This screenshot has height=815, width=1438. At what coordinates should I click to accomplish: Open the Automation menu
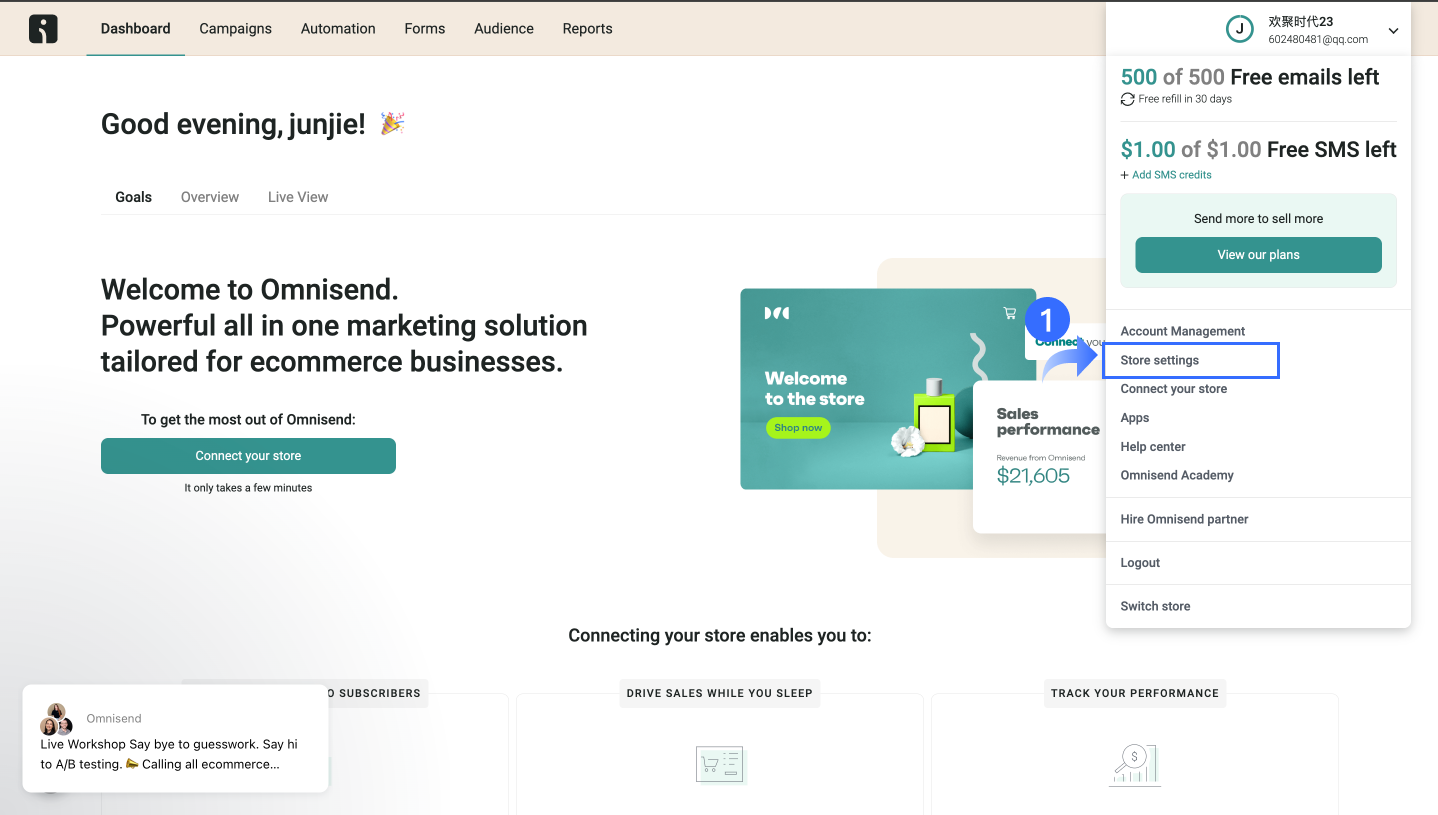point(338,29)
